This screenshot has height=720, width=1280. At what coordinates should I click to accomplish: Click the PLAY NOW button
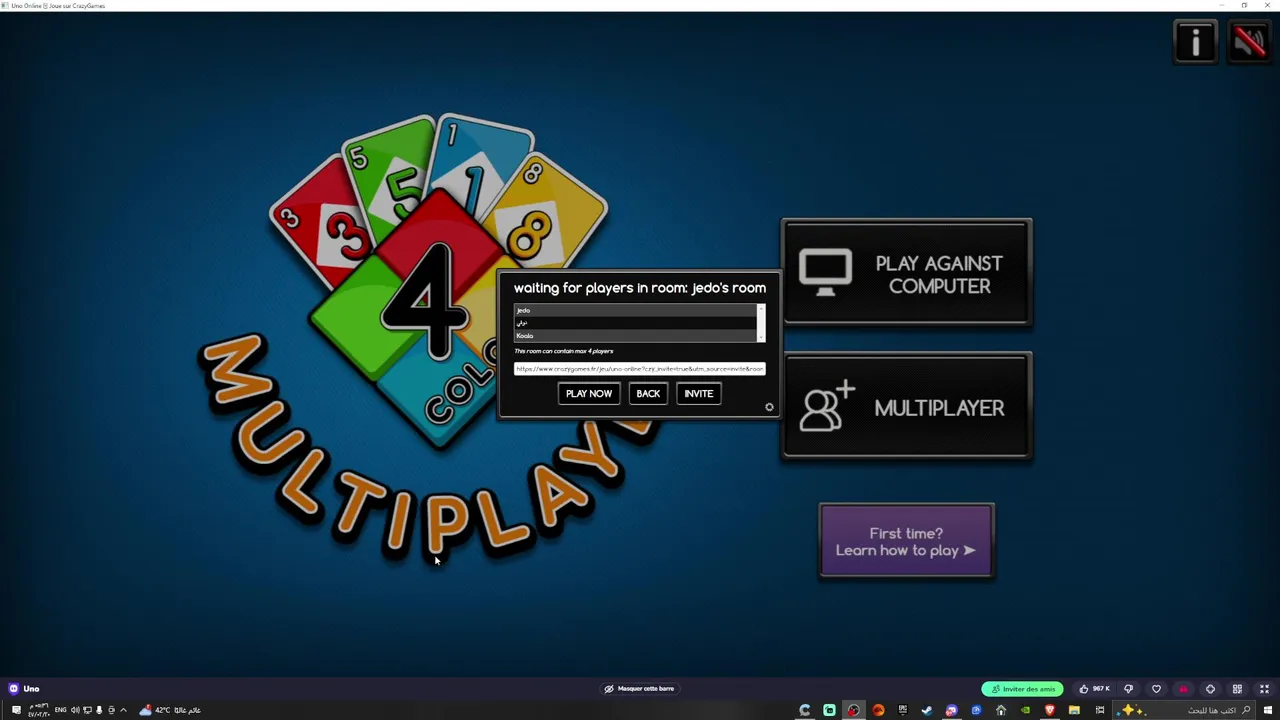589,393
